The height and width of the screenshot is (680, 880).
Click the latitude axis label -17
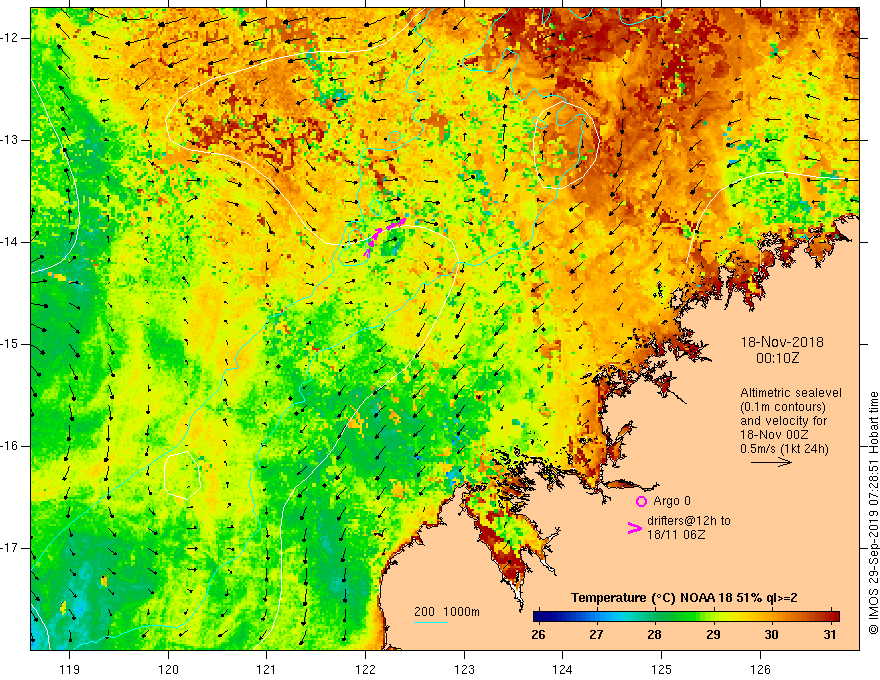pyautogui.click(x=11, y=548)
